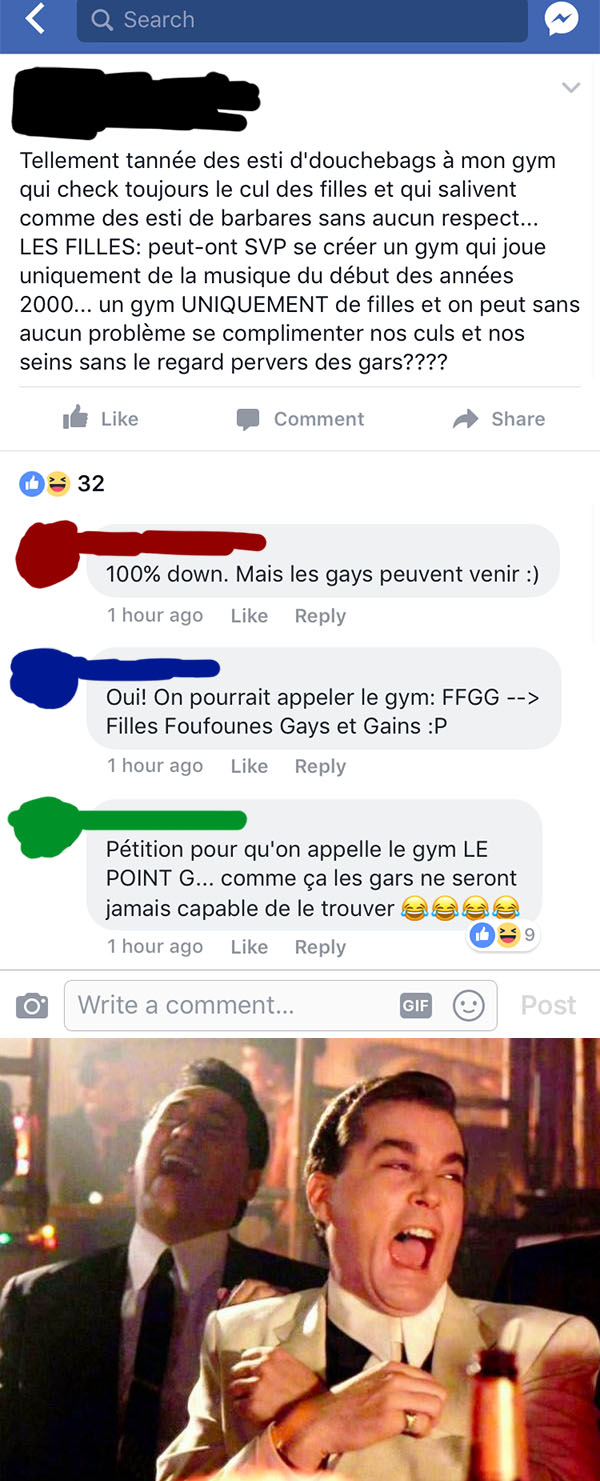Open the GIF picker

point(416,1006)
